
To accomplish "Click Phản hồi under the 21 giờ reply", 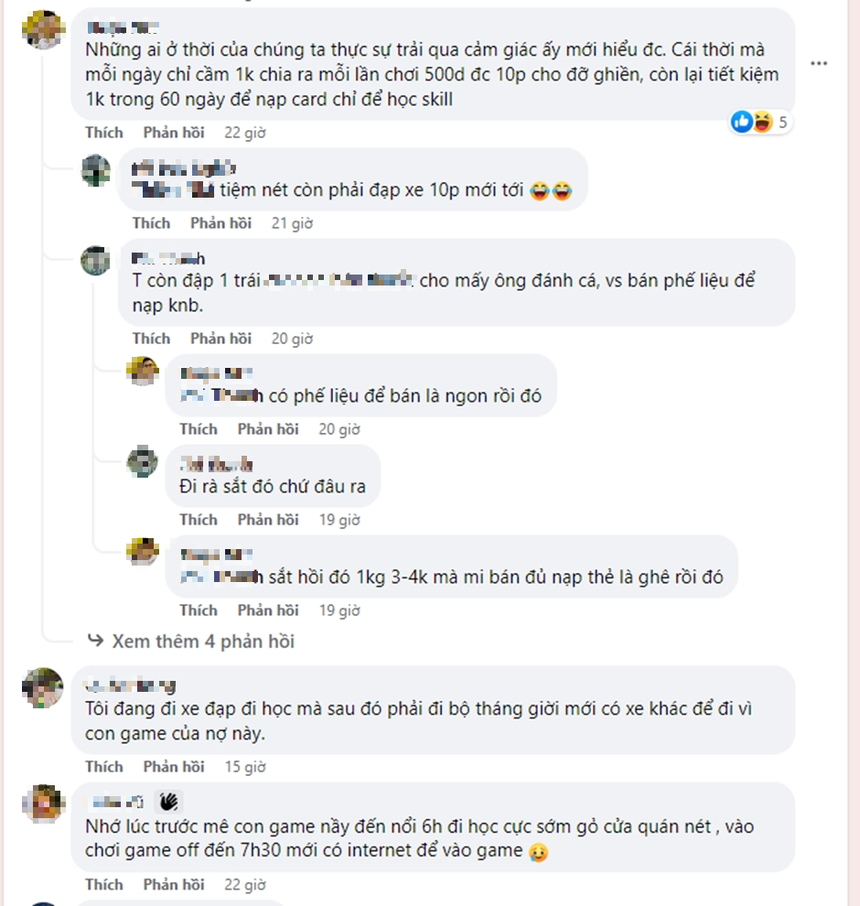I will click(x=221, y=223).
